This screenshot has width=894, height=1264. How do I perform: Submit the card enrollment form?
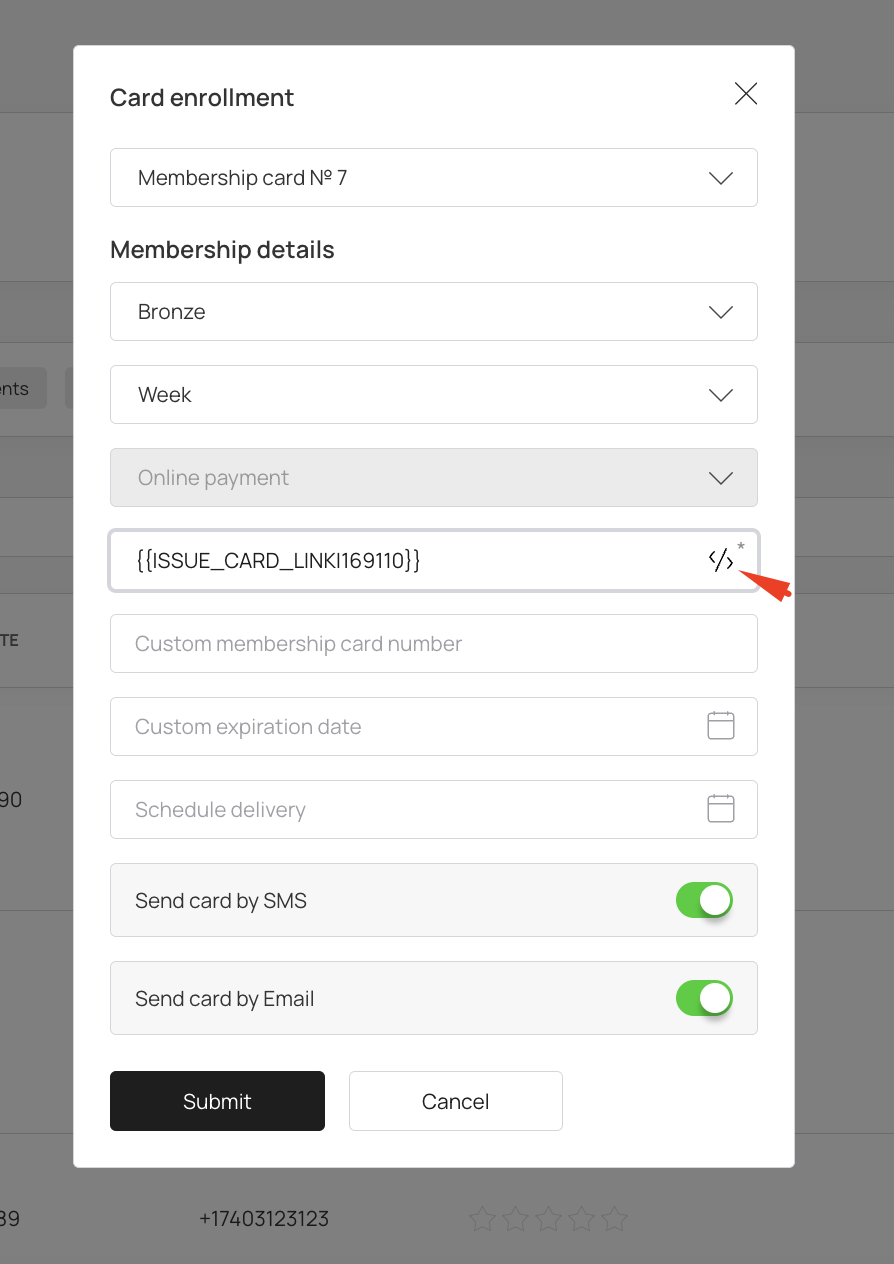point(217,1101)
